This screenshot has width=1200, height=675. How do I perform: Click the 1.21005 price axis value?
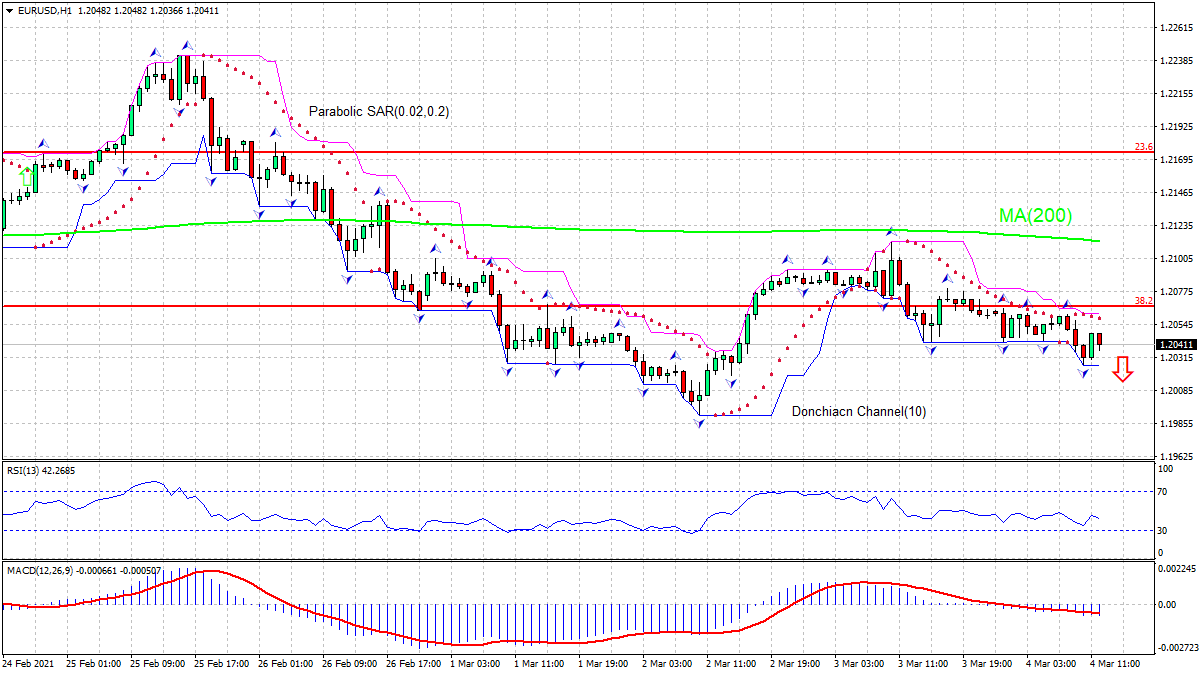tap(1175, 259)
